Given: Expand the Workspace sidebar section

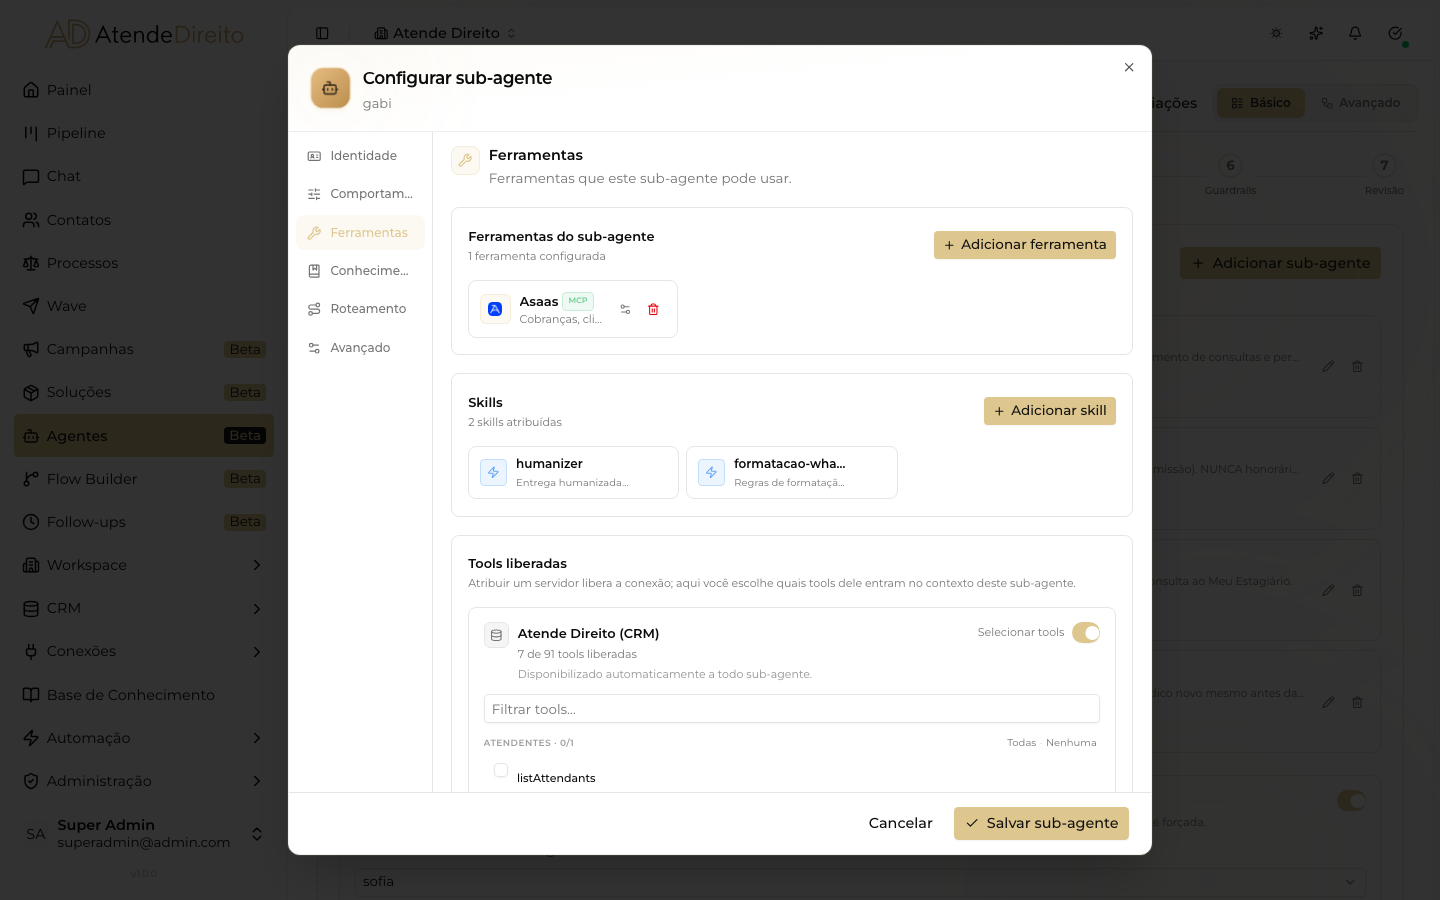Looking at the screenshot, I should (x=144, y=565).
